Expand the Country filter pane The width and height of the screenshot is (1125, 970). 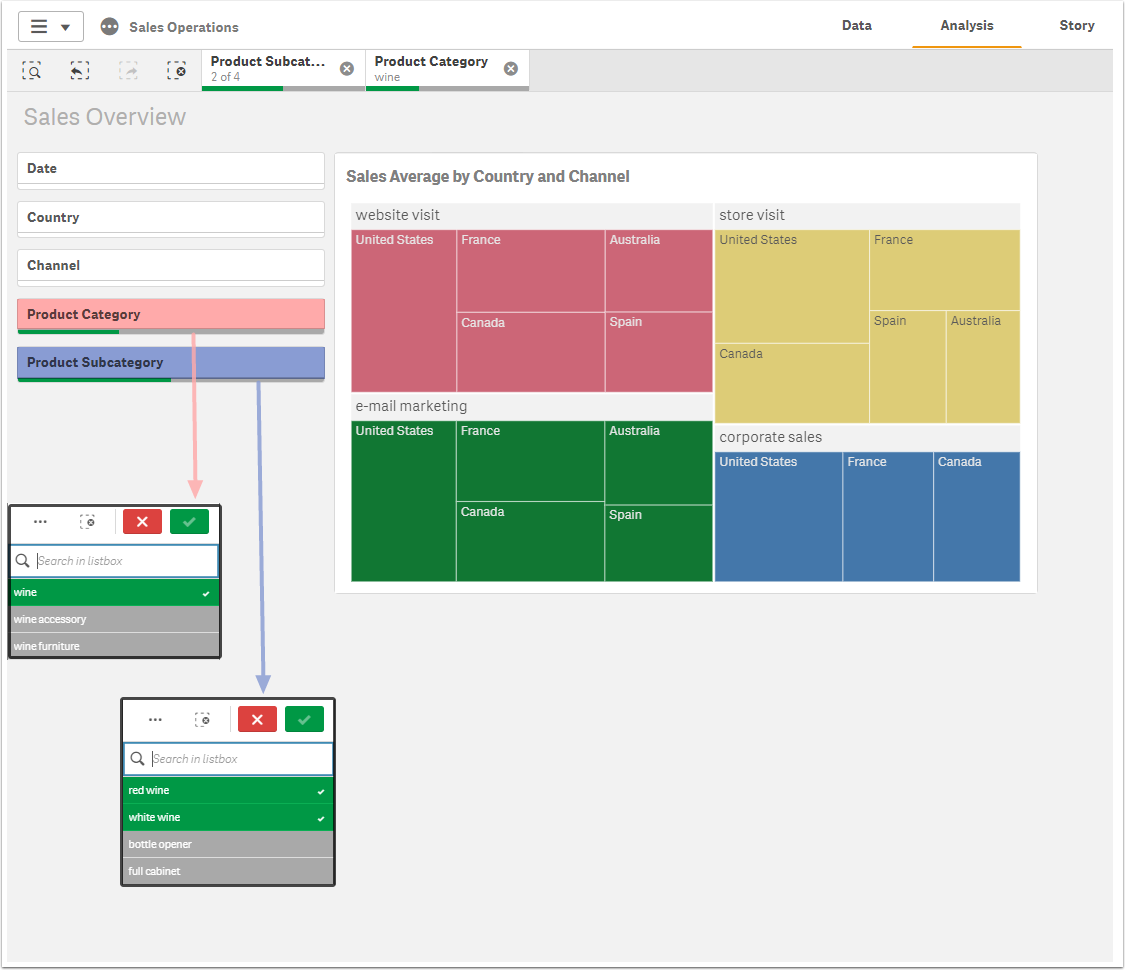pos(170,218)
